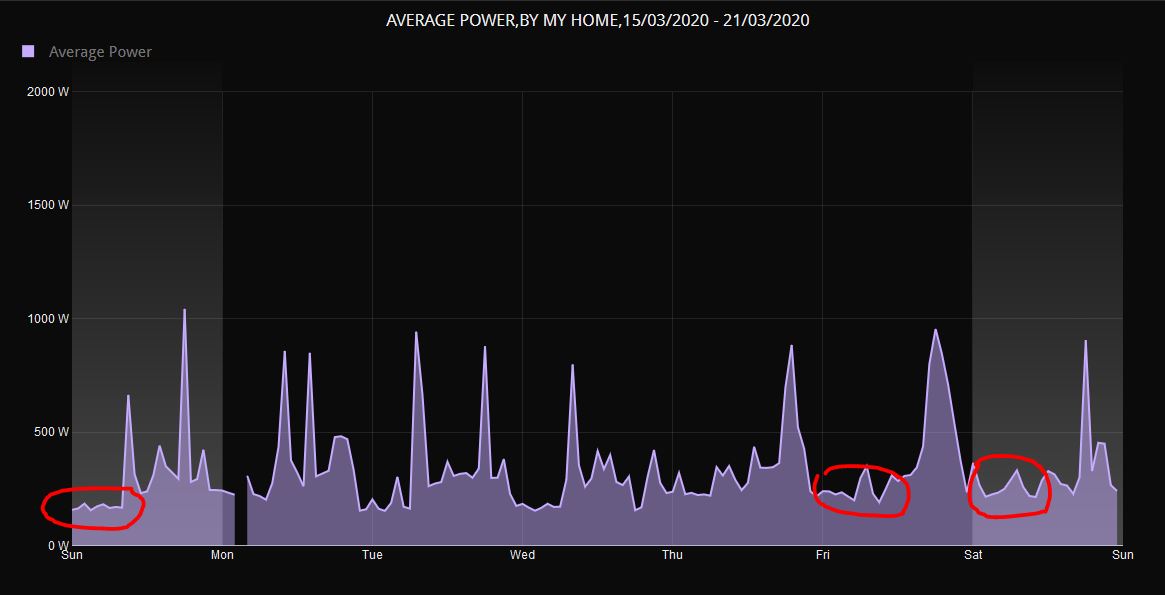Click the 1500 W y-axis label

[48, 205]
